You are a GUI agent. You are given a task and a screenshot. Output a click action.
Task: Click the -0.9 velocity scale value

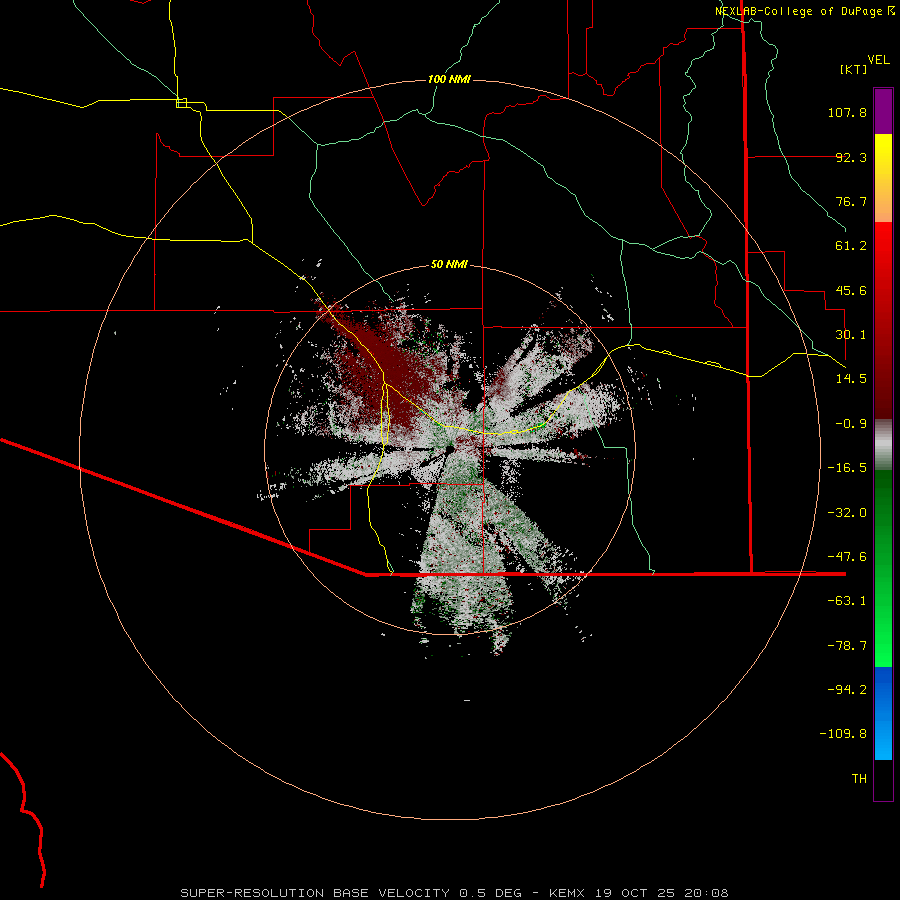[851, 424]
